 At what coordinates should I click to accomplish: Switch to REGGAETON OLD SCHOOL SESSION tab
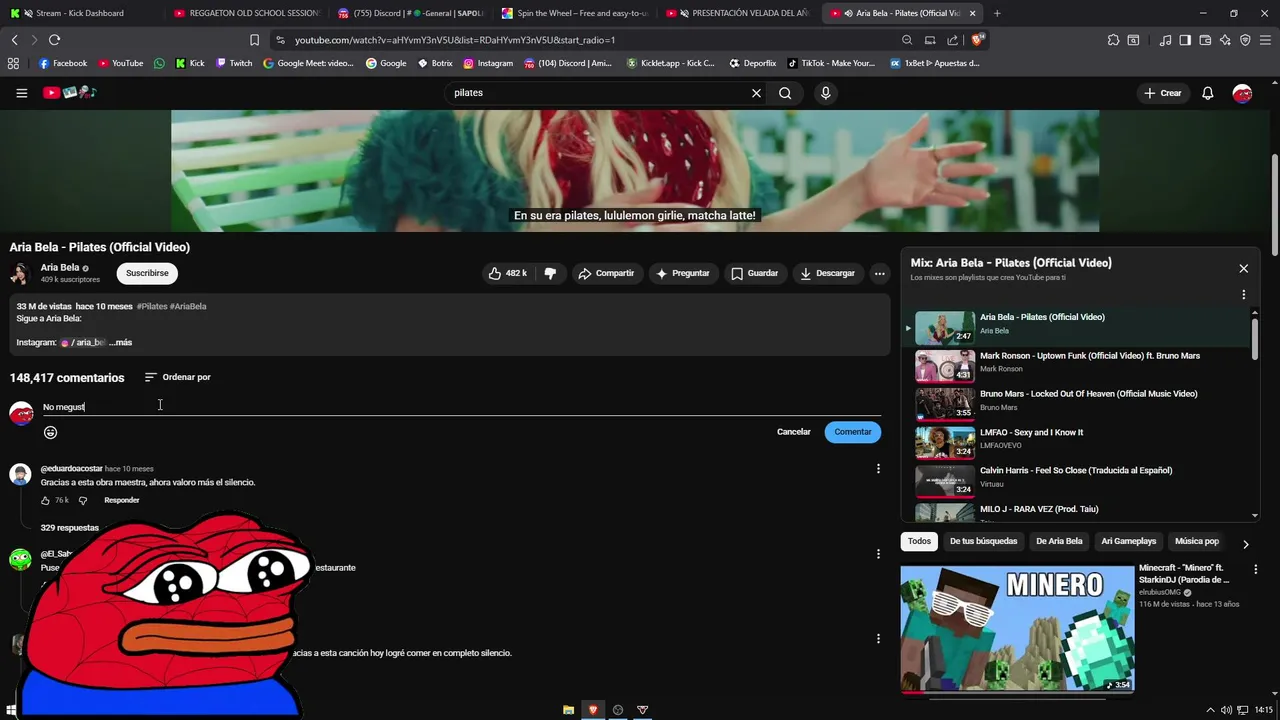click(246, 13)
